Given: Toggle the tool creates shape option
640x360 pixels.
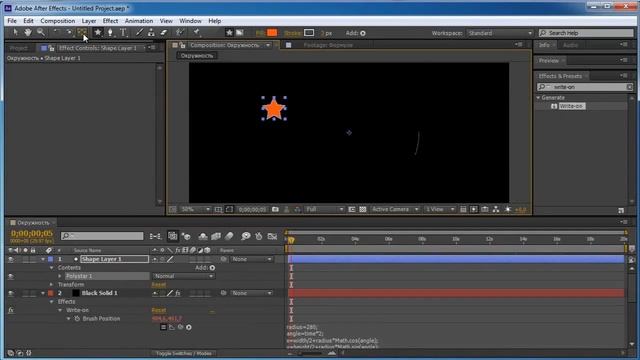Looking at the screenshot, I should (x=229, y=33).
